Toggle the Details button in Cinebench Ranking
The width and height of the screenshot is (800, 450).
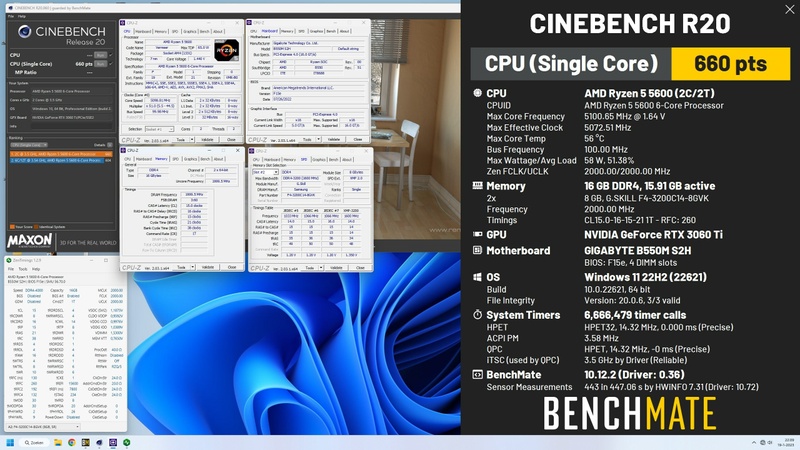coord(110,145)
